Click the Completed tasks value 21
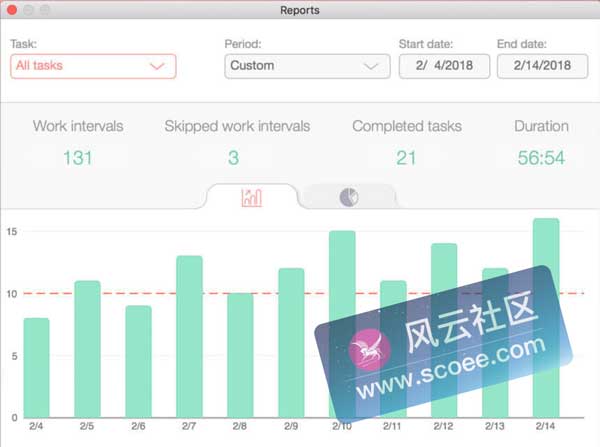 (406, 158)
